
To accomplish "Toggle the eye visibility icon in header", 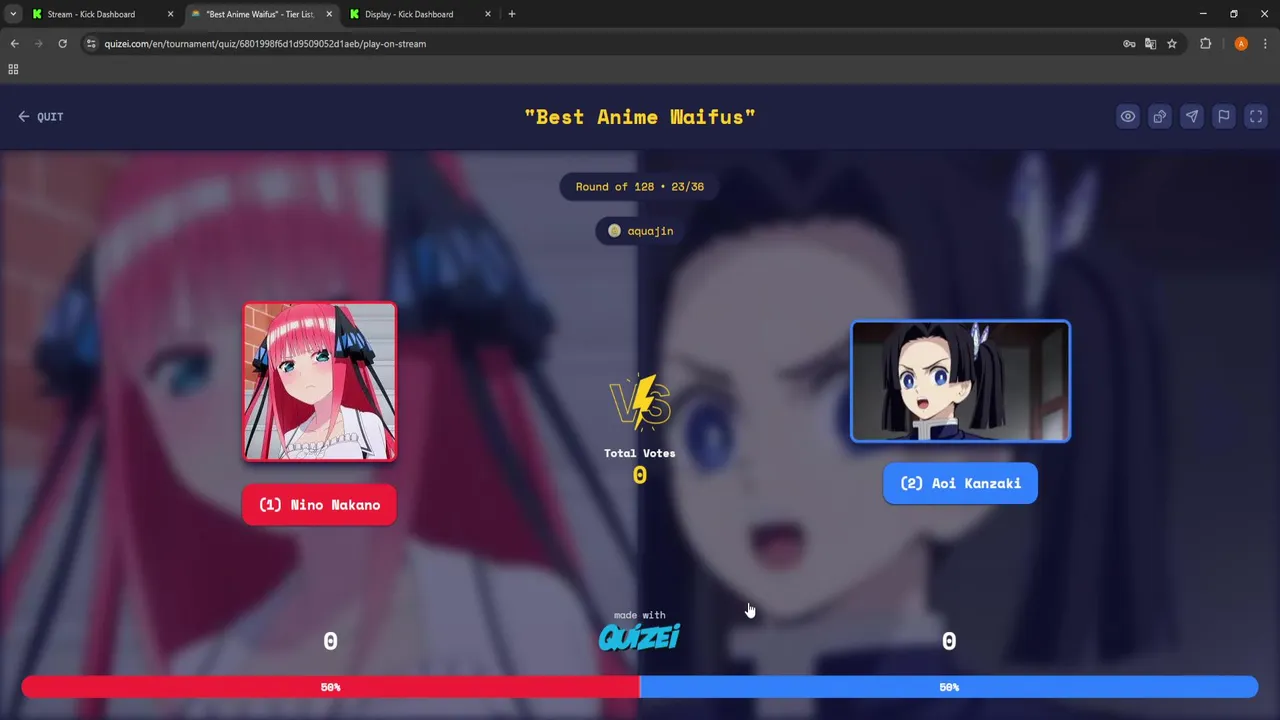I will (1128, 117).
